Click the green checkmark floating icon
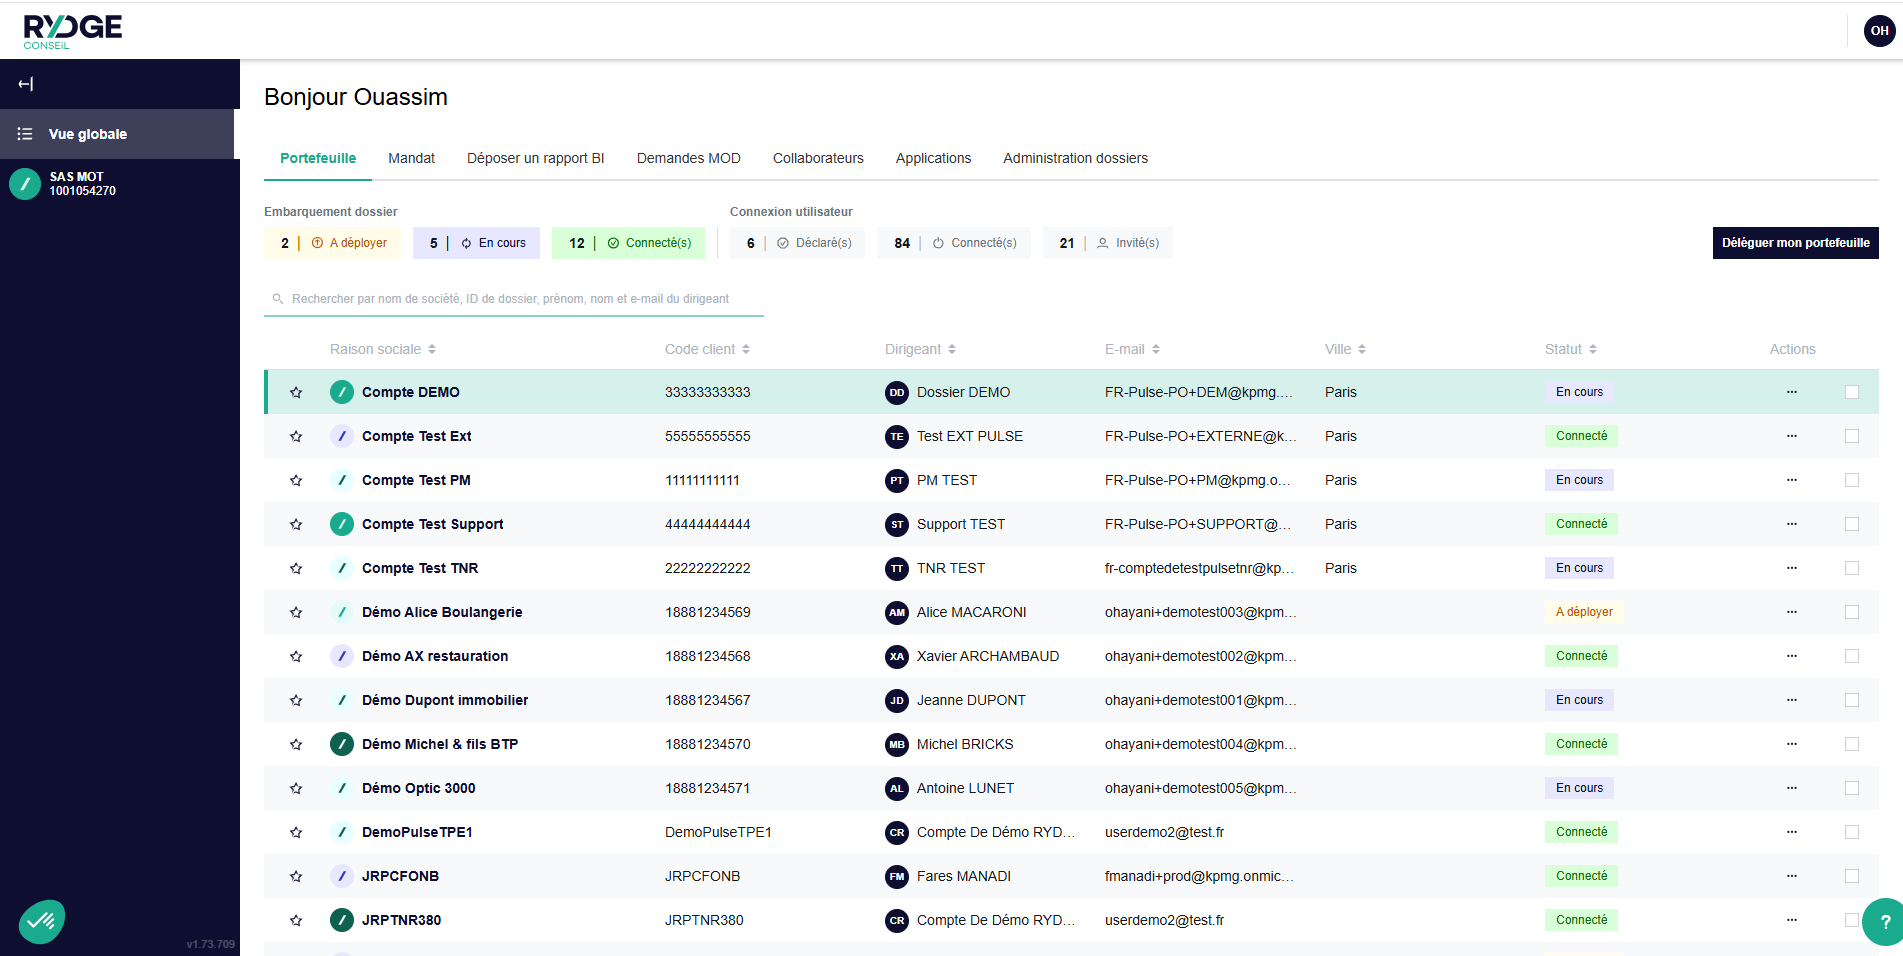Screen dimensions: 1903x956 41,921
